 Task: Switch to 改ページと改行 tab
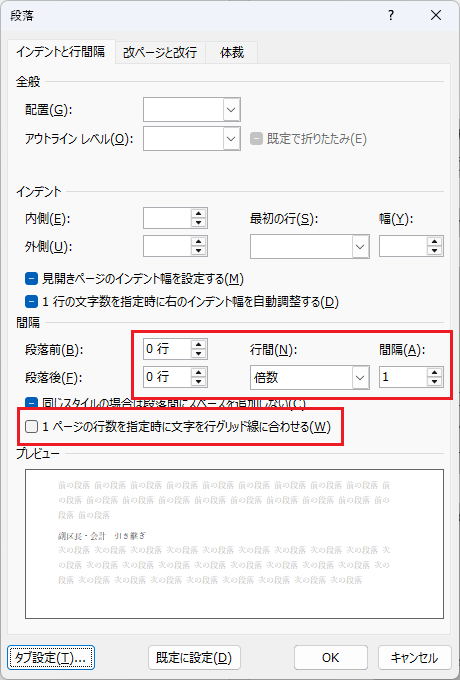coord(160,52)
